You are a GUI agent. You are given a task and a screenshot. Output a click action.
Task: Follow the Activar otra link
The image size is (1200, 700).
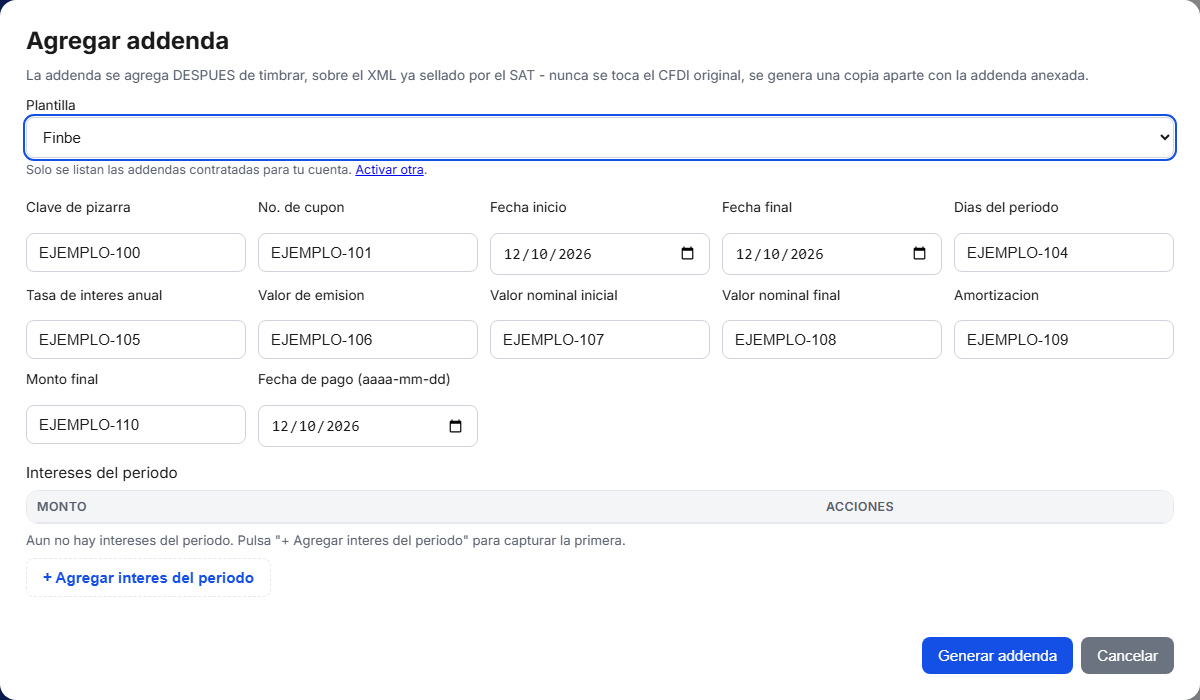(389, 170)
